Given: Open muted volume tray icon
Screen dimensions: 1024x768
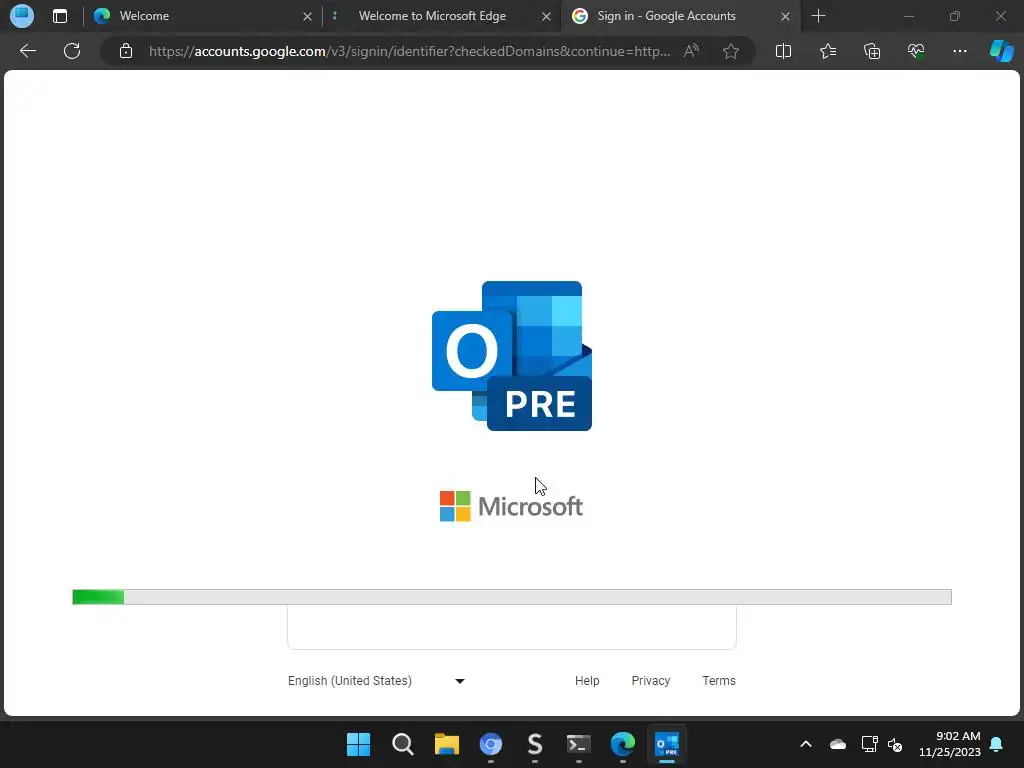Looking at the screenshot, I should click(x=895, y=744).
